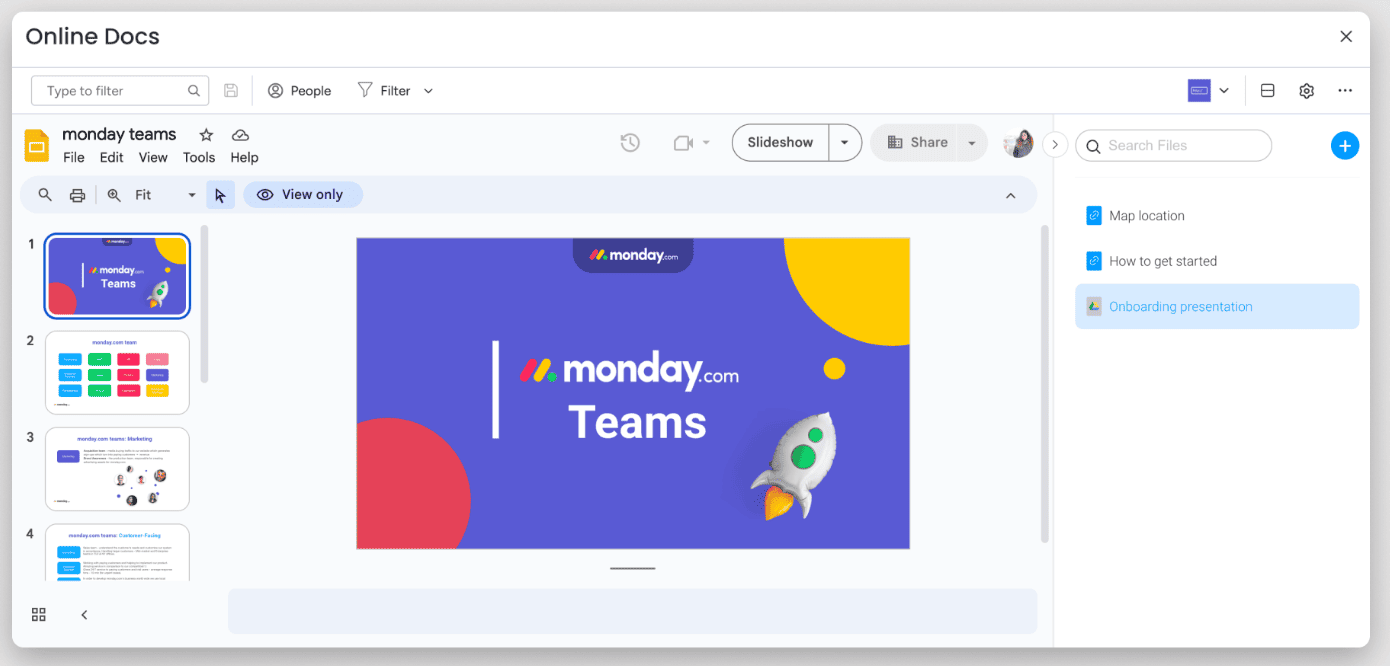Select slide 3 thumbnail
The image size is (1390, 666).
(x=116, y=468)
